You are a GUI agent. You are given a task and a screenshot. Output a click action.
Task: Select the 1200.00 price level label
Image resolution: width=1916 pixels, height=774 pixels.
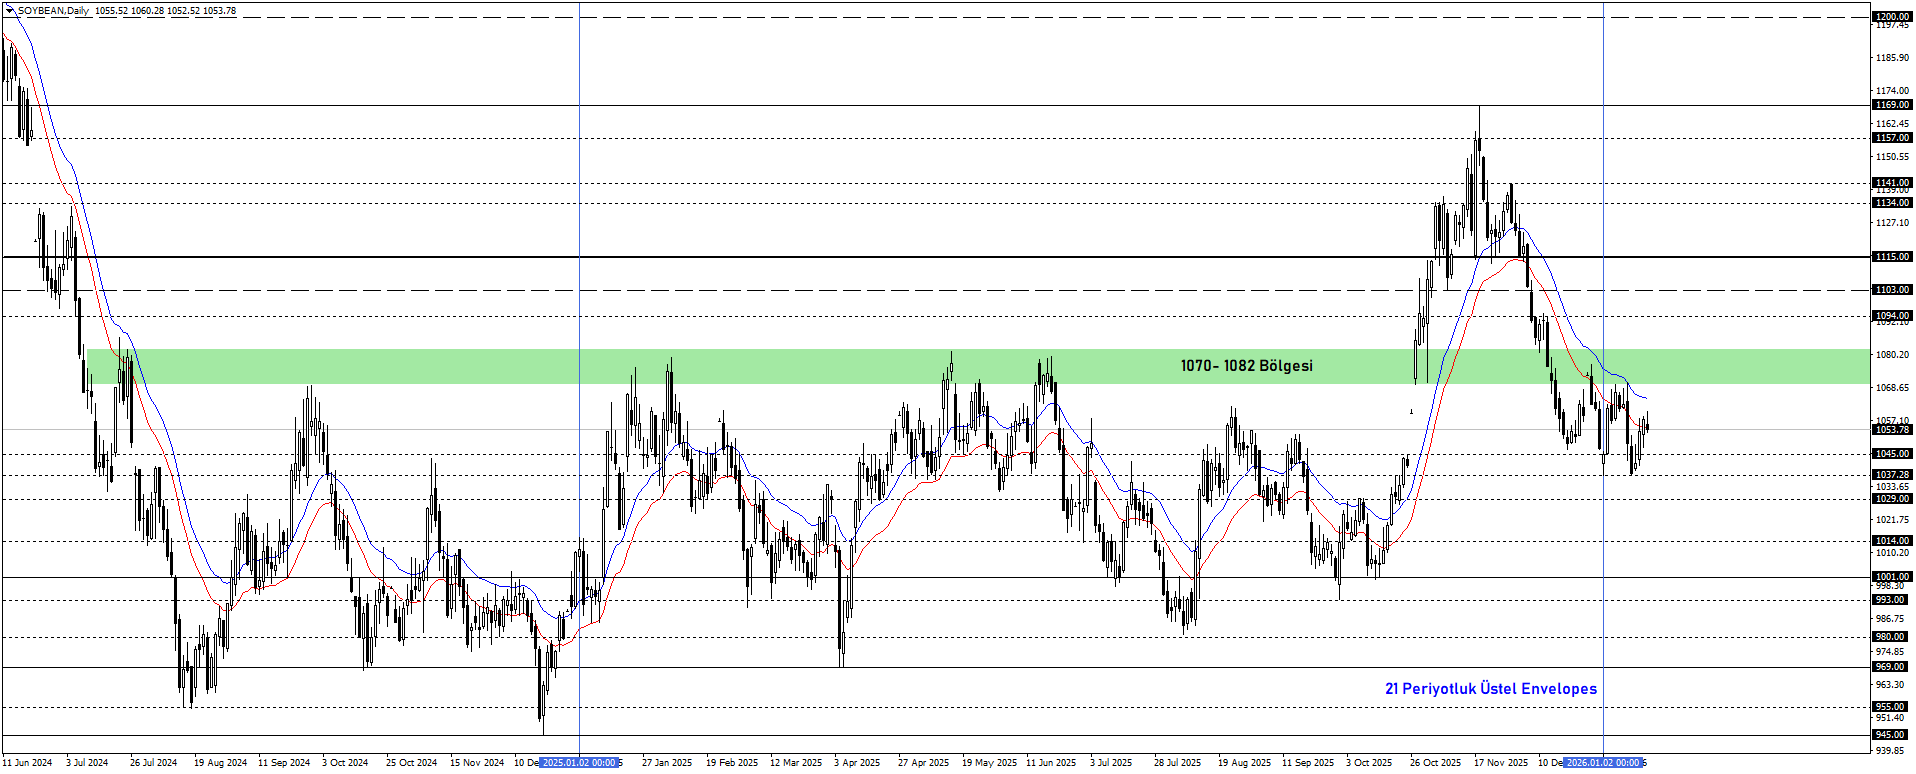[x=1891, y=17]
